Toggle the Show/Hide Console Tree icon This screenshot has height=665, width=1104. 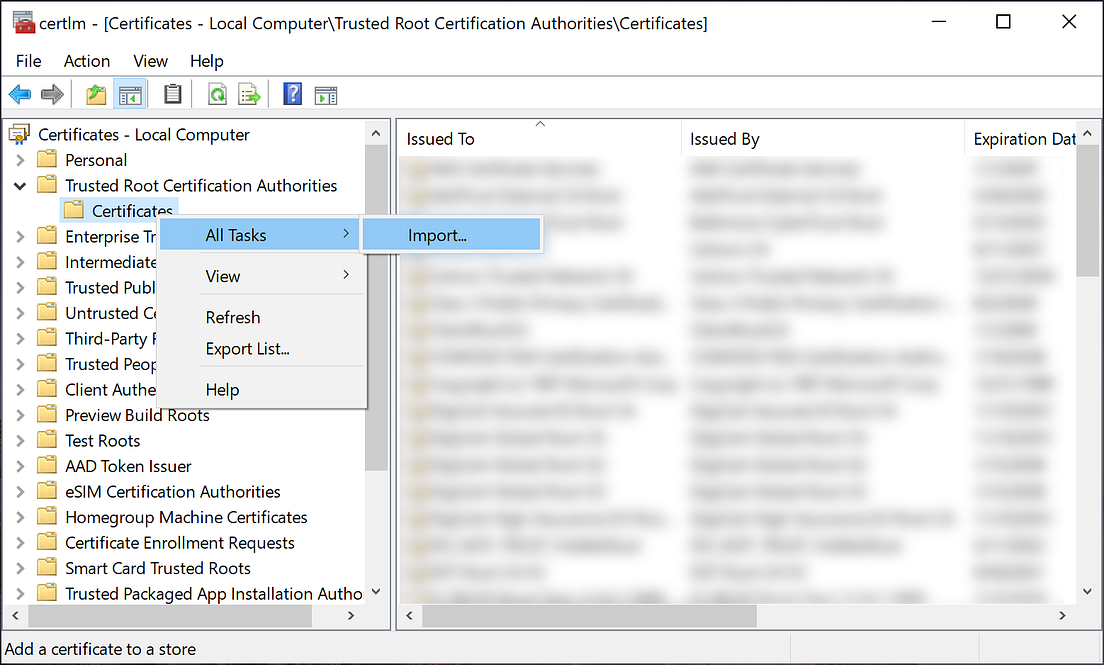click(x=131, y=93)
